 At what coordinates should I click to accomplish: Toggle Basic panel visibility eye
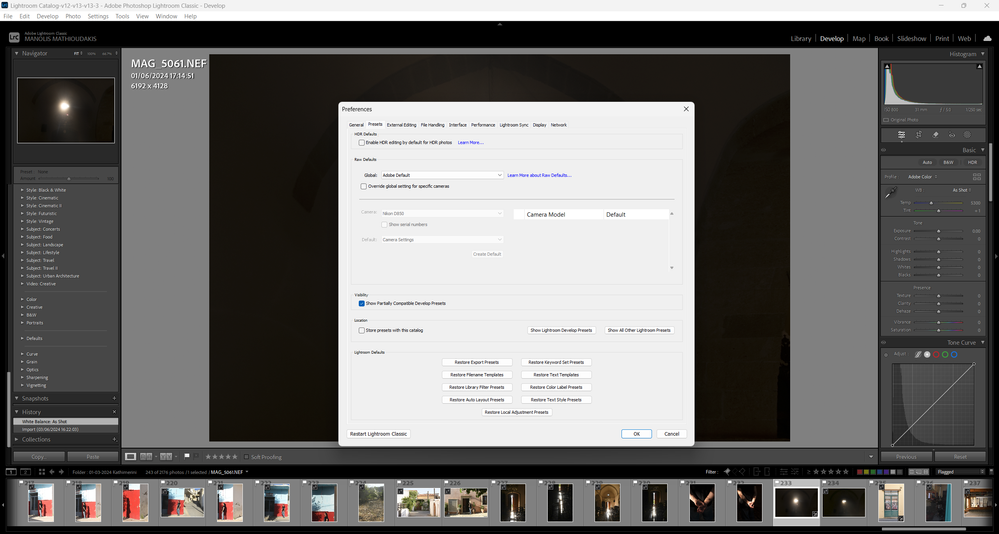[x=884, y=150]
